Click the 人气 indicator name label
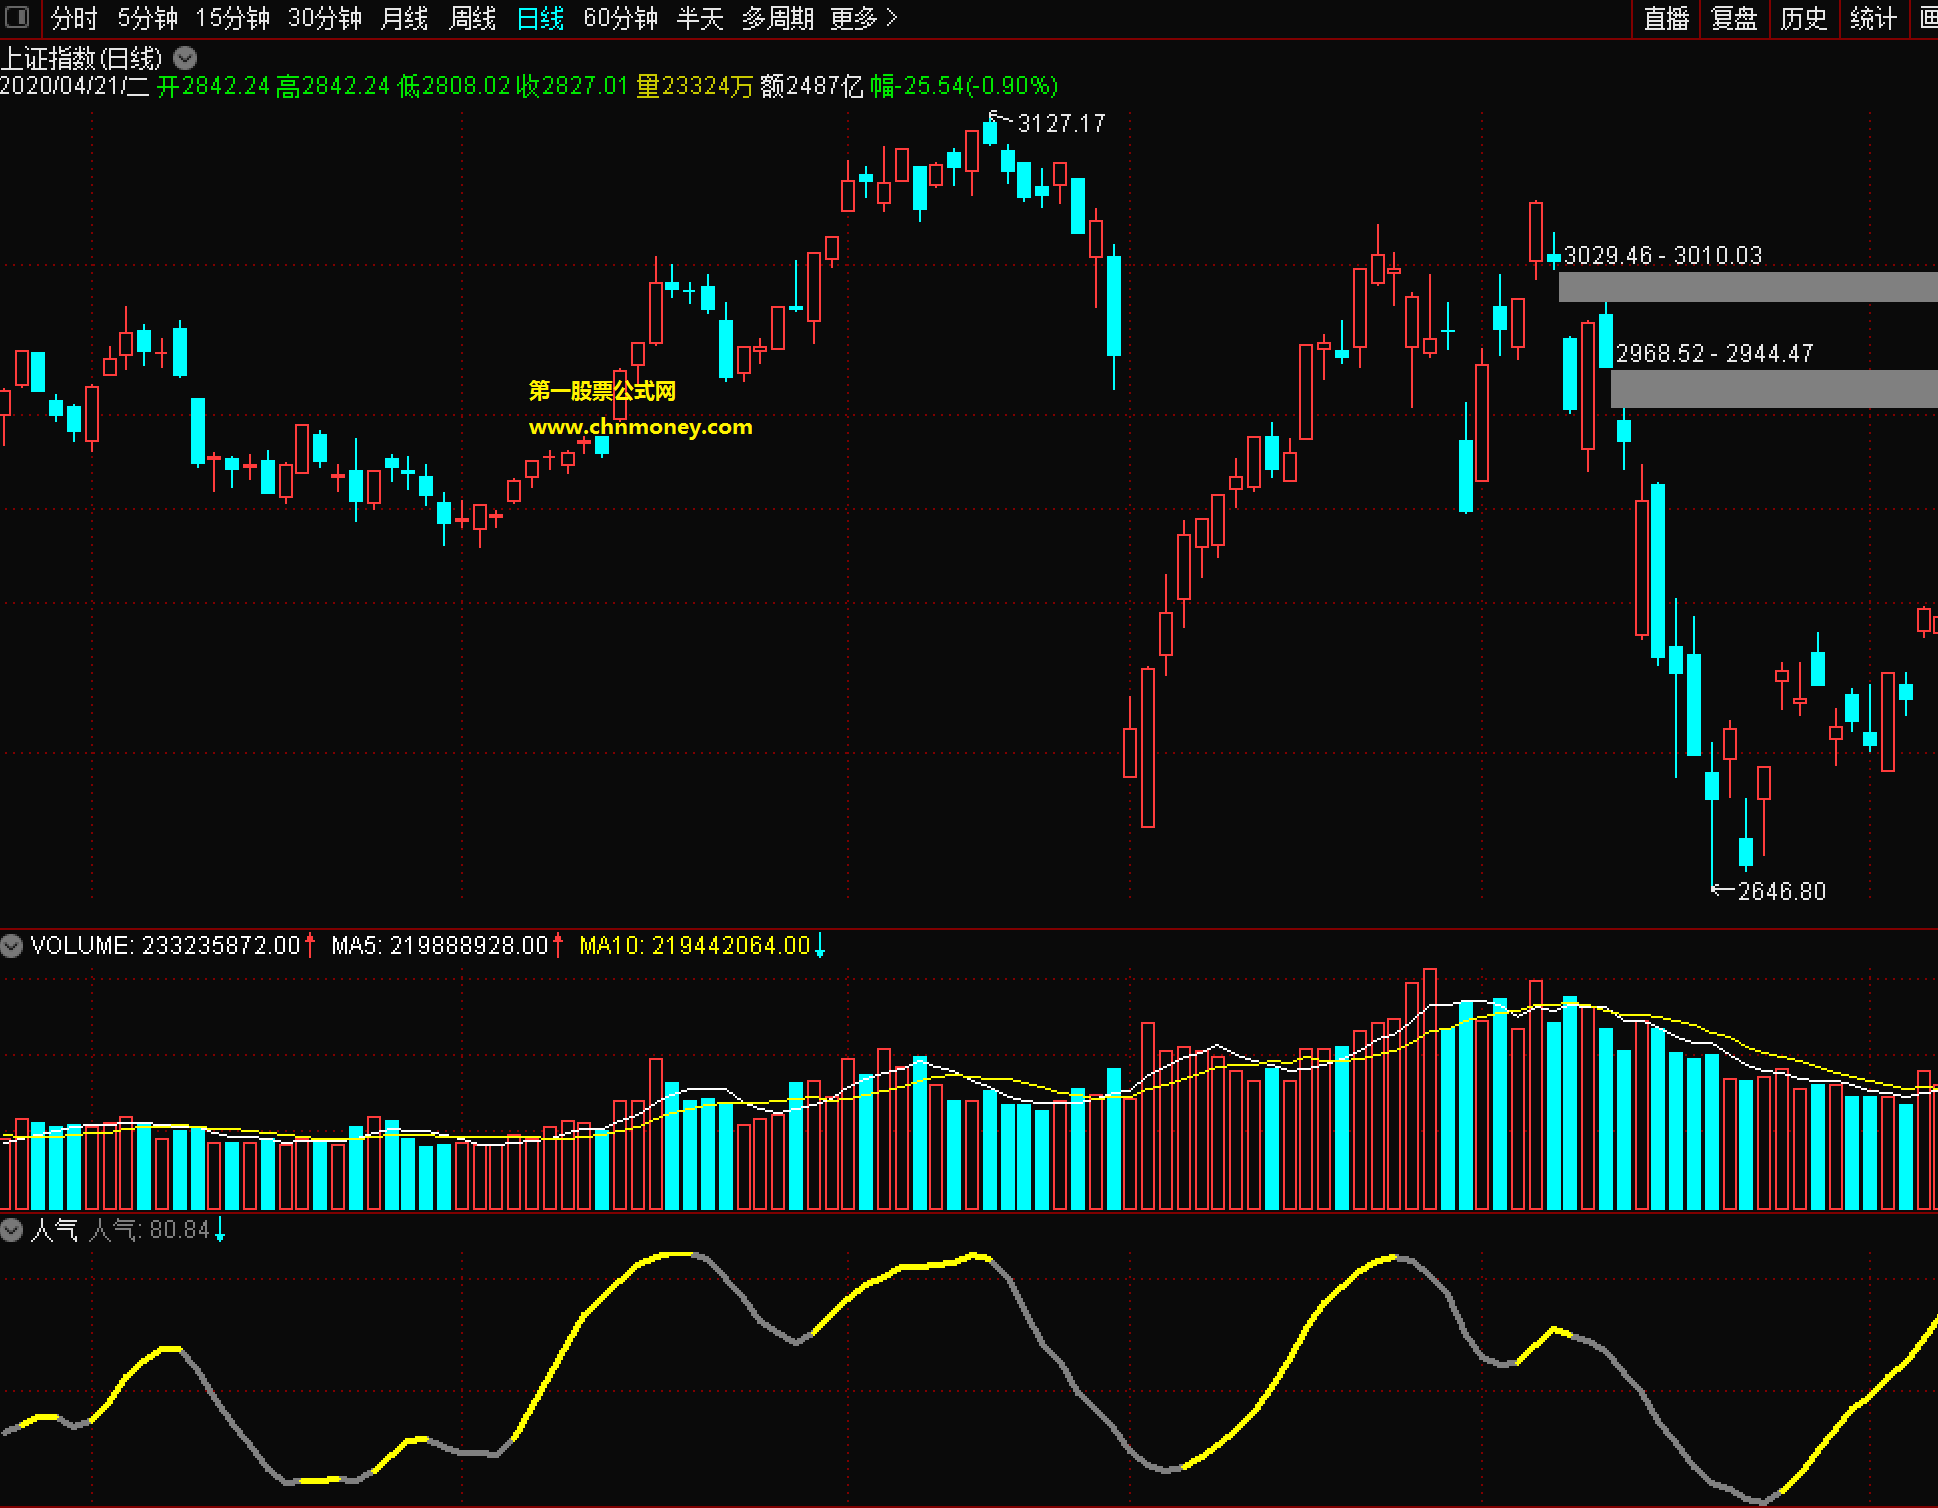Screen dimensions: 1938x1508 (x=54, y=1230)
